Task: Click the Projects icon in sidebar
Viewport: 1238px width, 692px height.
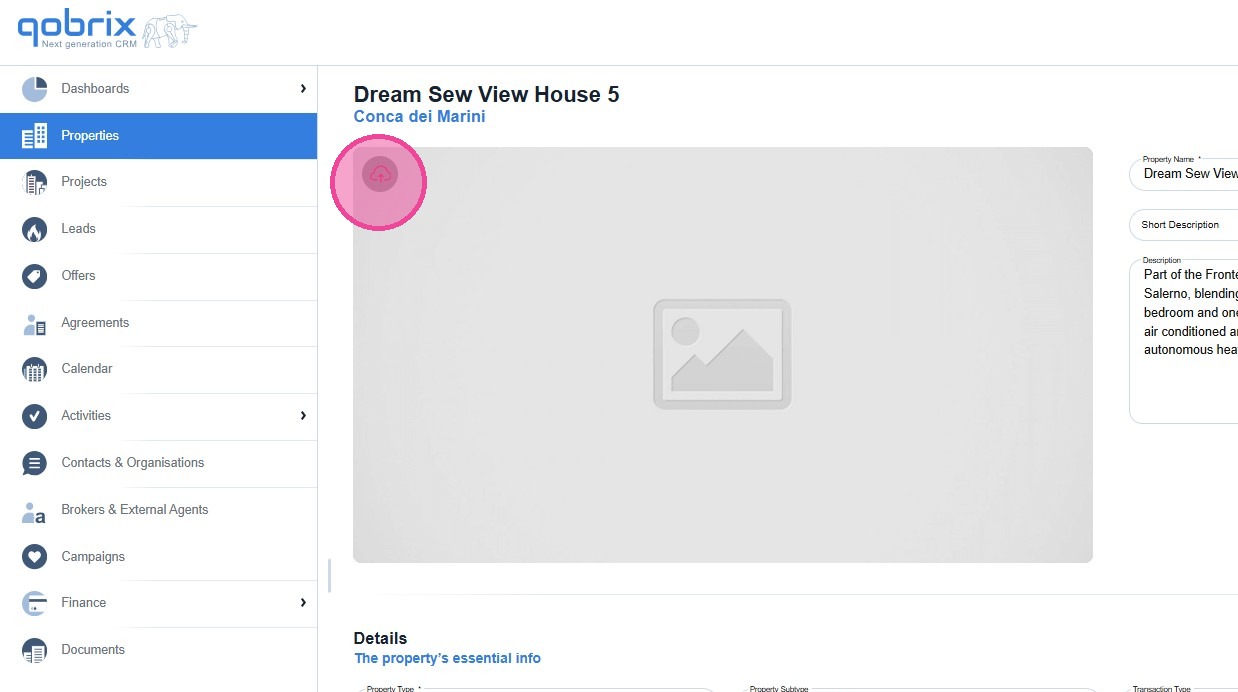Action: pos(34,182)
